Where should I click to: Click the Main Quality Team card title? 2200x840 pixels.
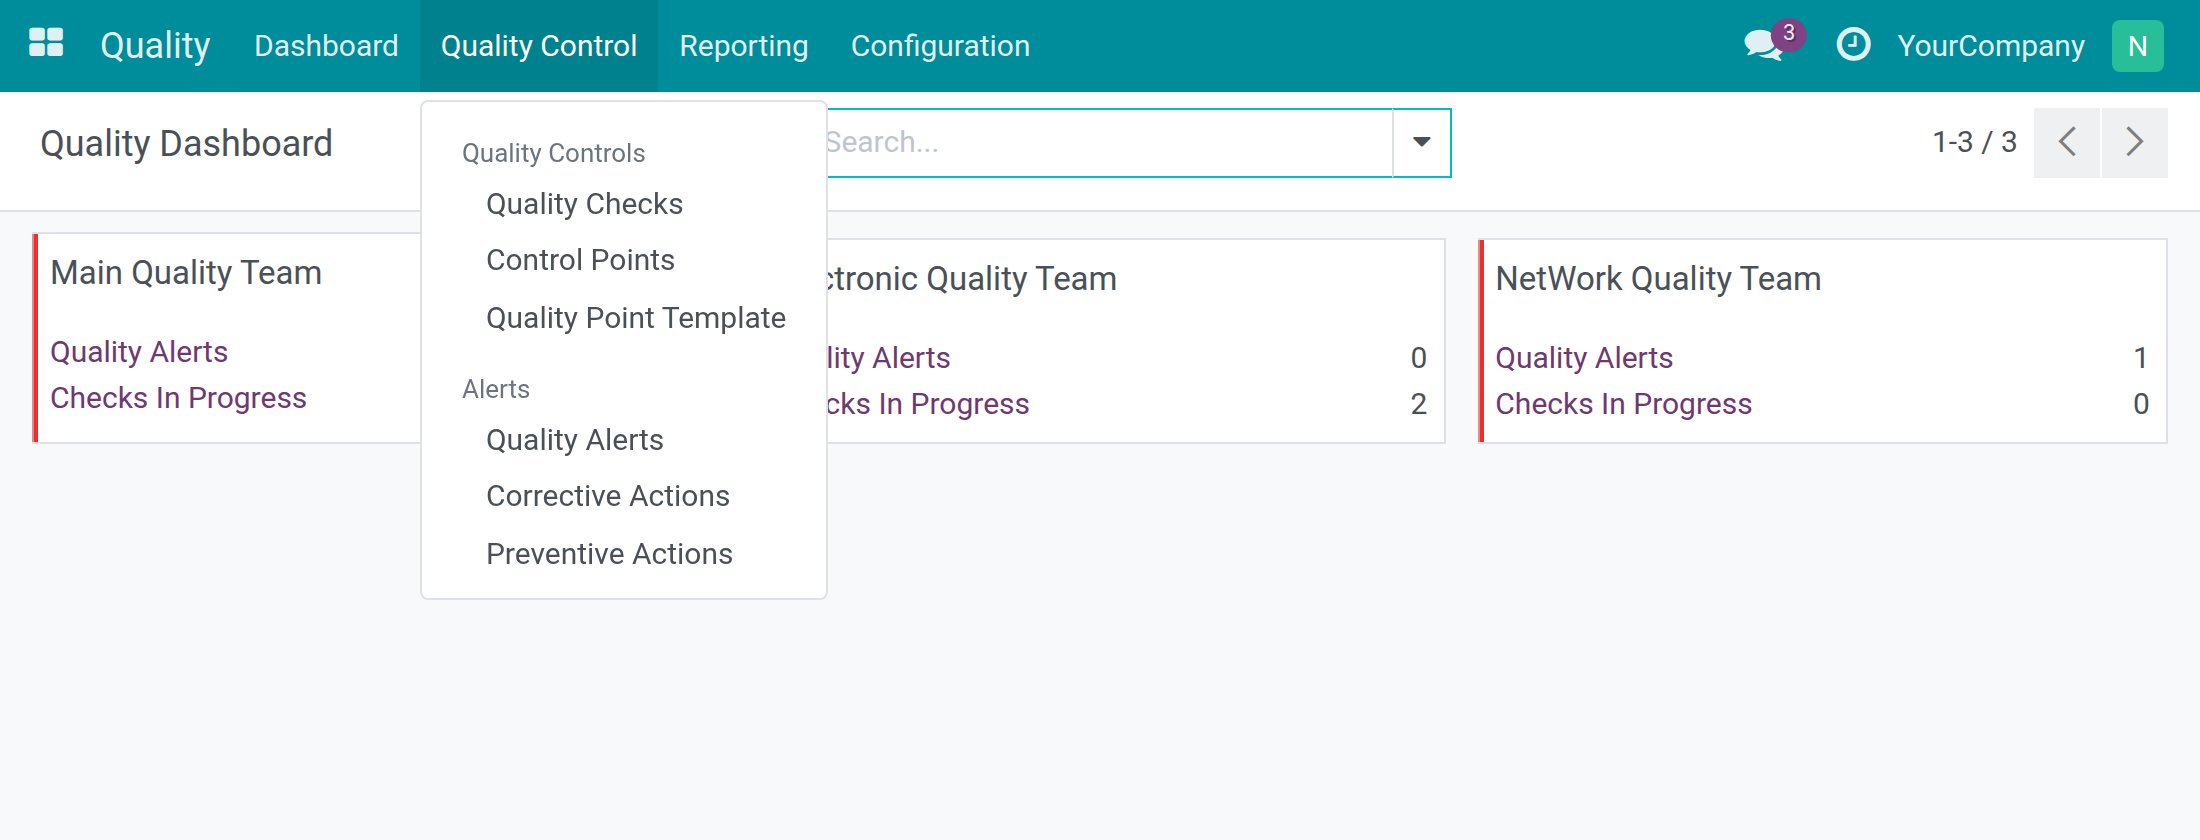pyautogui.click(x=186, y=273)
